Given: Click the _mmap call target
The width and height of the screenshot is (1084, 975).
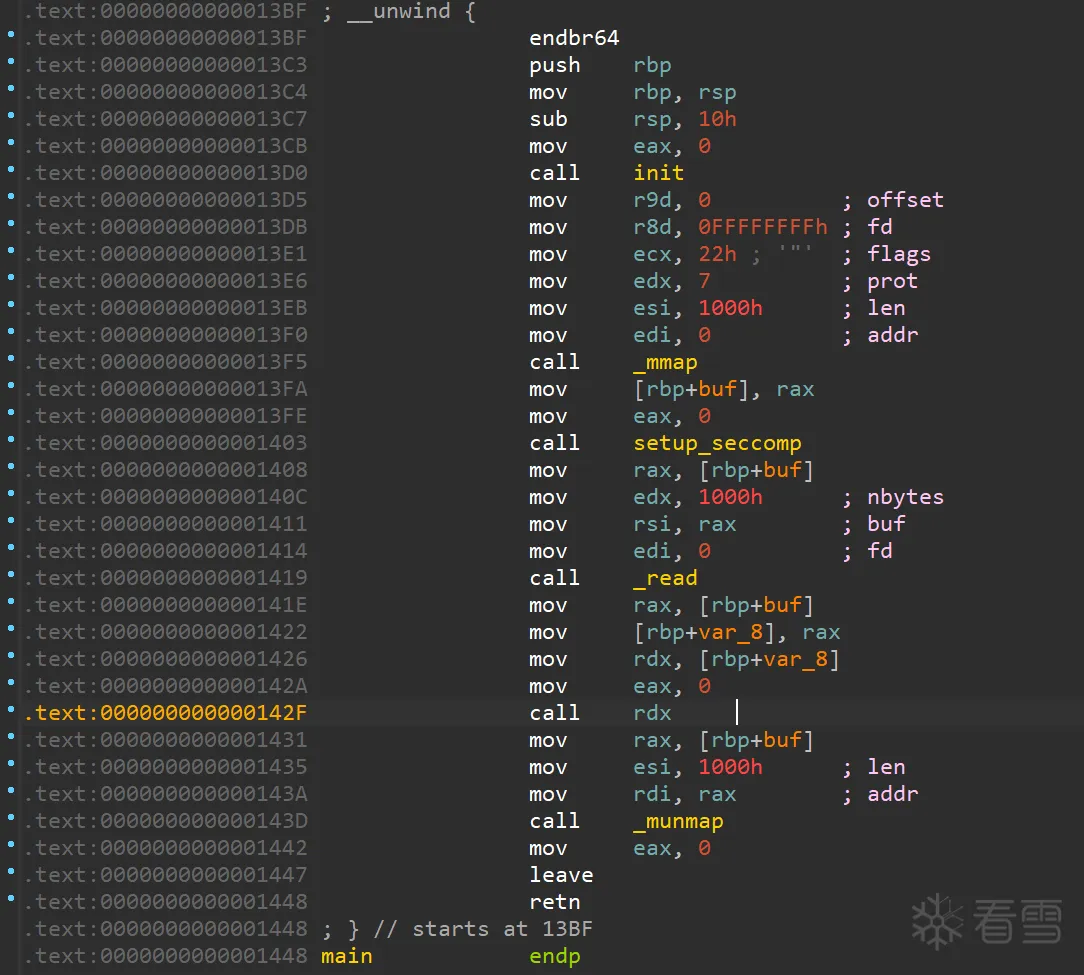Looking at the screenshot, I should [665, 362].
